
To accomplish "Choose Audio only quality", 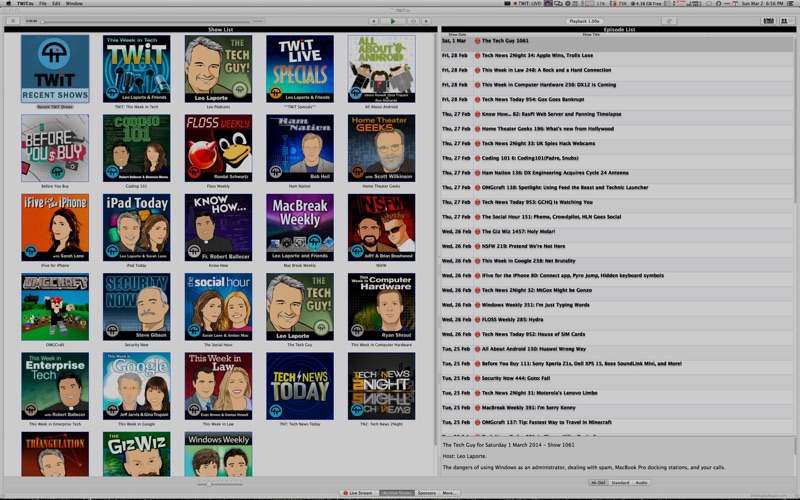I will [x=641, y=483].
